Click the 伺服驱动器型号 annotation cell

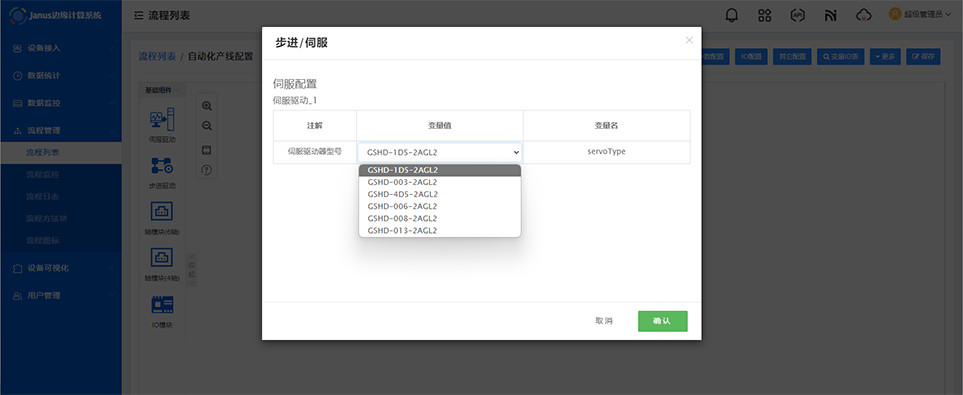(x=314, y=151)
